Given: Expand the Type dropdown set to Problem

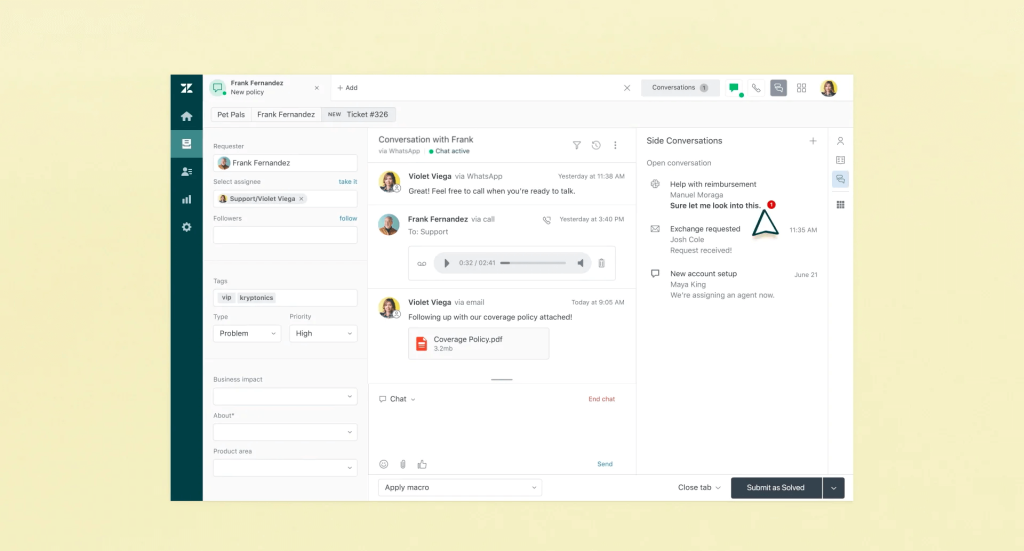Looking at the screenshot, I should coord(246,333).
